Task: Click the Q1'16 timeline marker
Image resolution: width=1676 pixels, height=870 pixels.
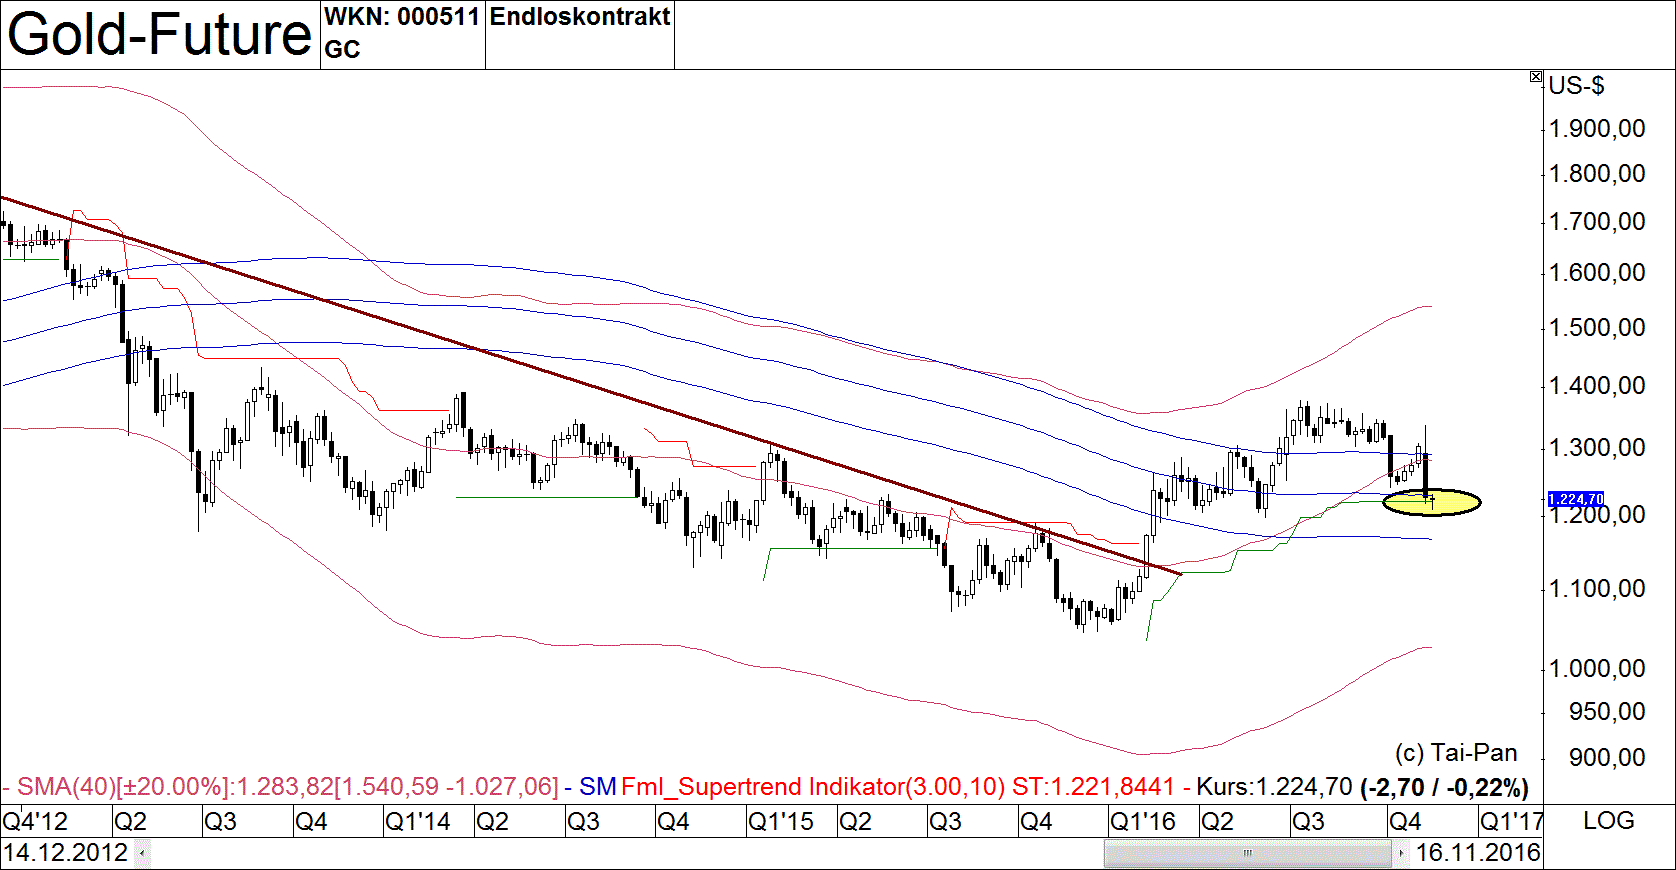Action: pyautogui.click(x=1142, y=822)
